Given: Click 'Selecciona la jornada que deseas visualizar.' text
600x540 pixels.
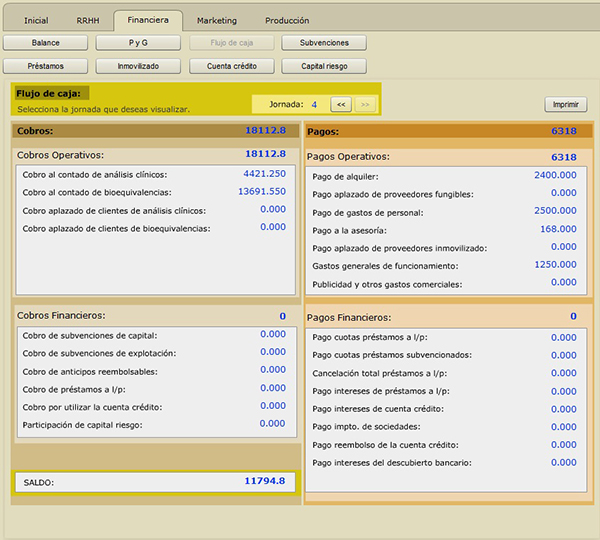Looking at the screenshot, I should (x=103, y=109).
